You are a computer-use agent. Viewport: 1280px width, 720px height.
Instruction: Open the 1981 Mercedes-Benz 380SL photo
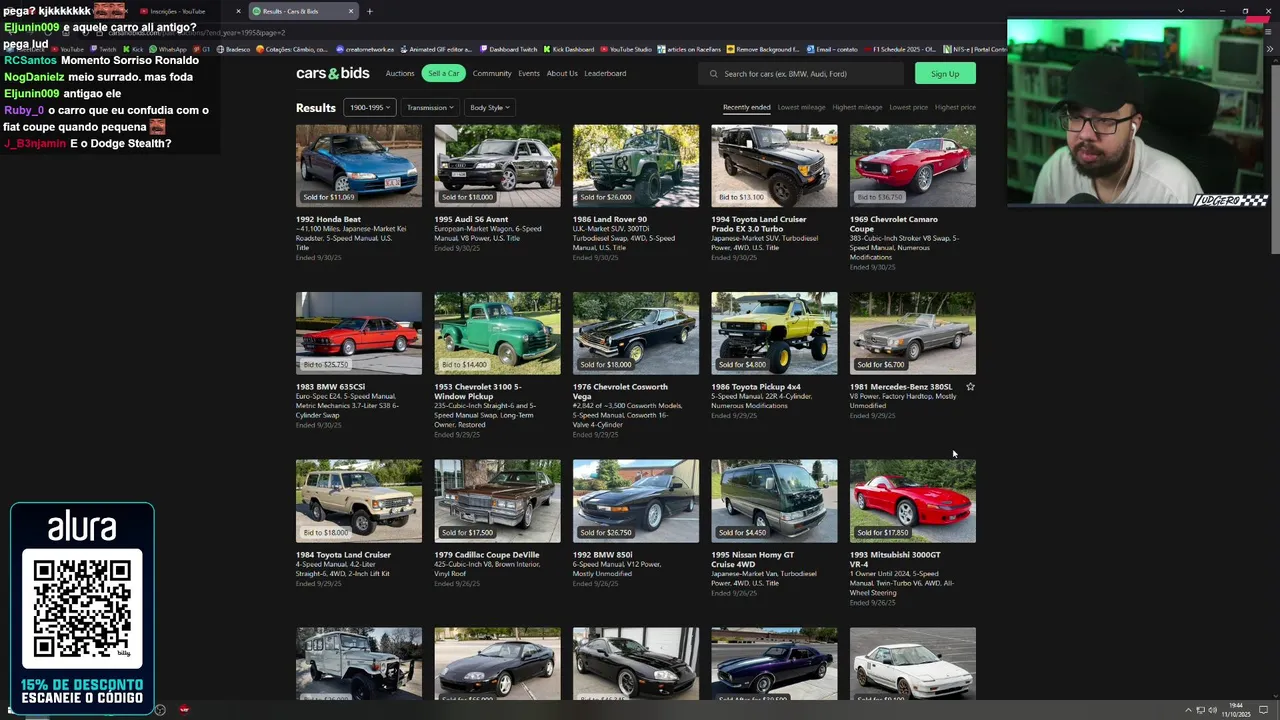pos(913,333)
